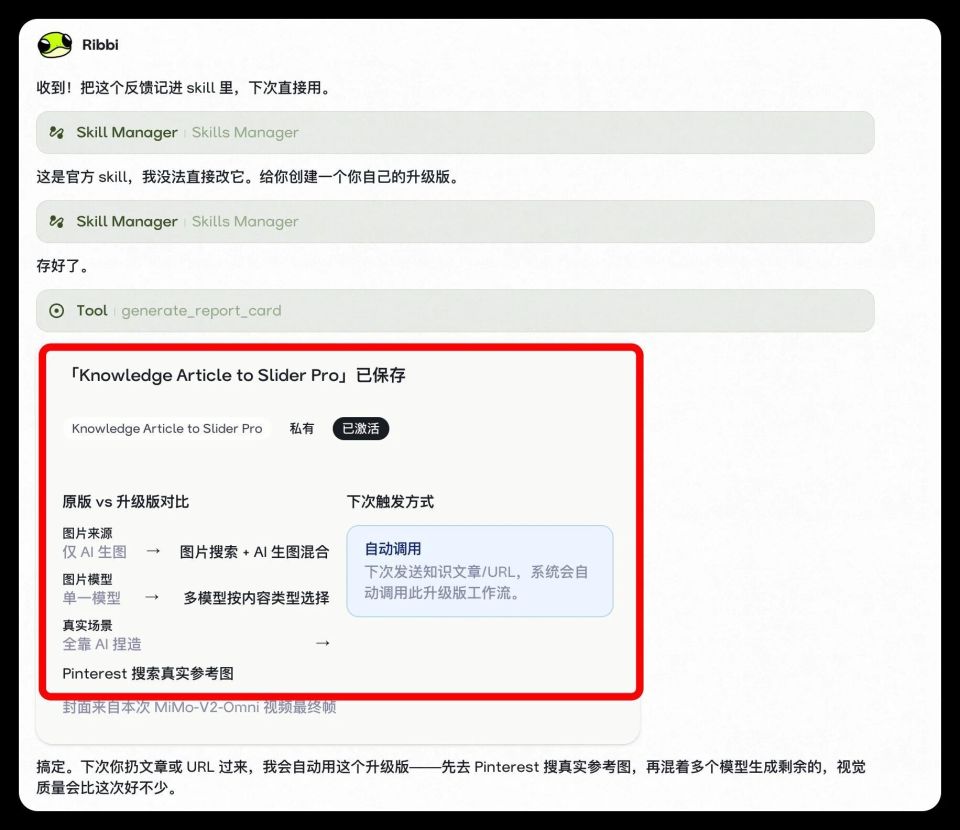The height and width of the screenshot is (830, 960).
Task: Click the generate_report_card tool circle icon
Action: (x=56, y=311)
